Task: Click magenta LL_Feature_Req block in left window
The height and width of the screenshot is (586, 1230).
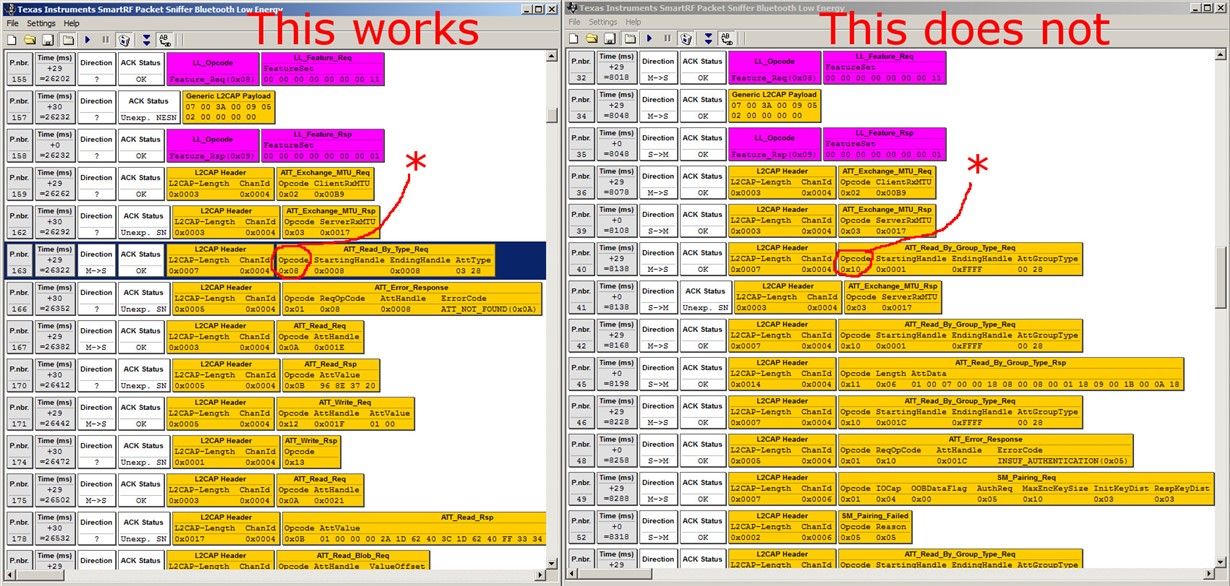Action: (321, 70)
